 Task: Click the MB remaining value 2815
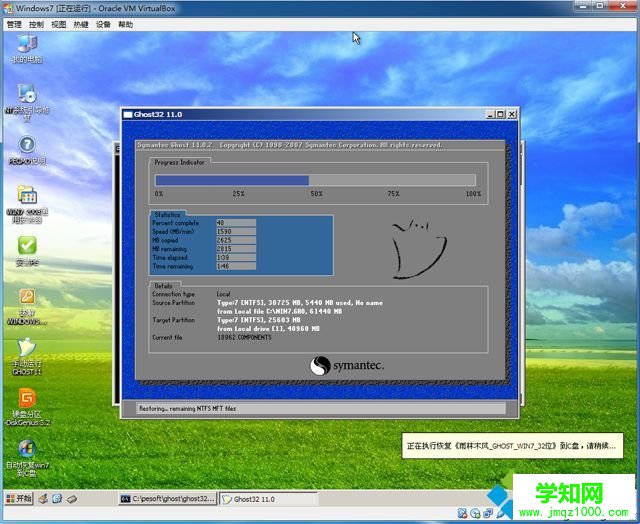[236, 249]
